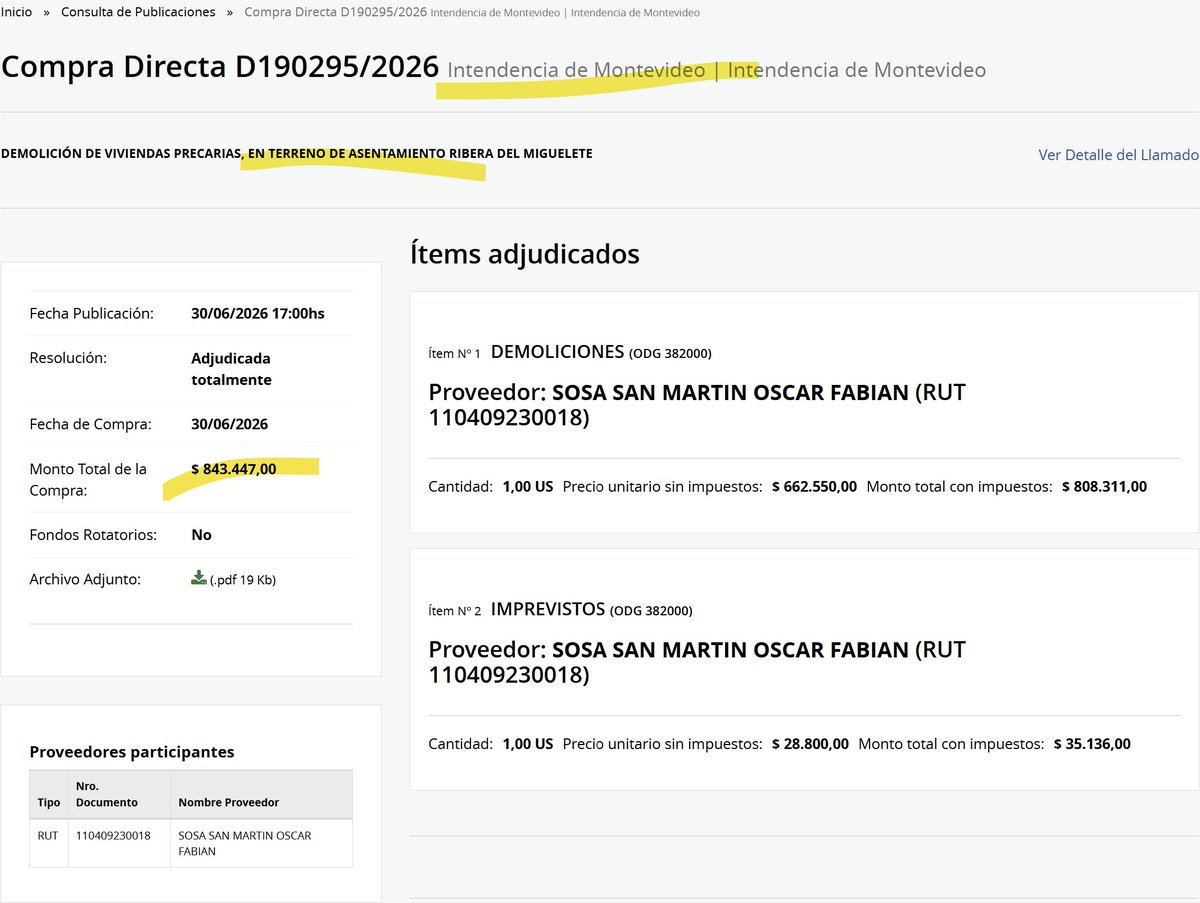Click unit price $ 662.550,00
The image size is (1200, 903).
814,487
